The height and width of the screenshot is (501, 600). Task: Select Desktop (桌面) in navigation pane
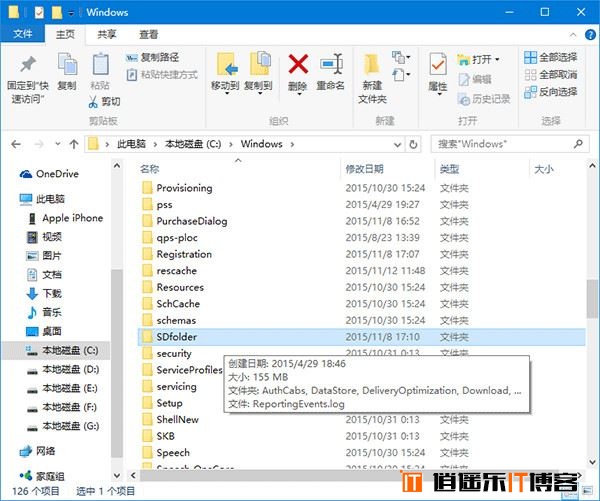(x=45, y=331)
